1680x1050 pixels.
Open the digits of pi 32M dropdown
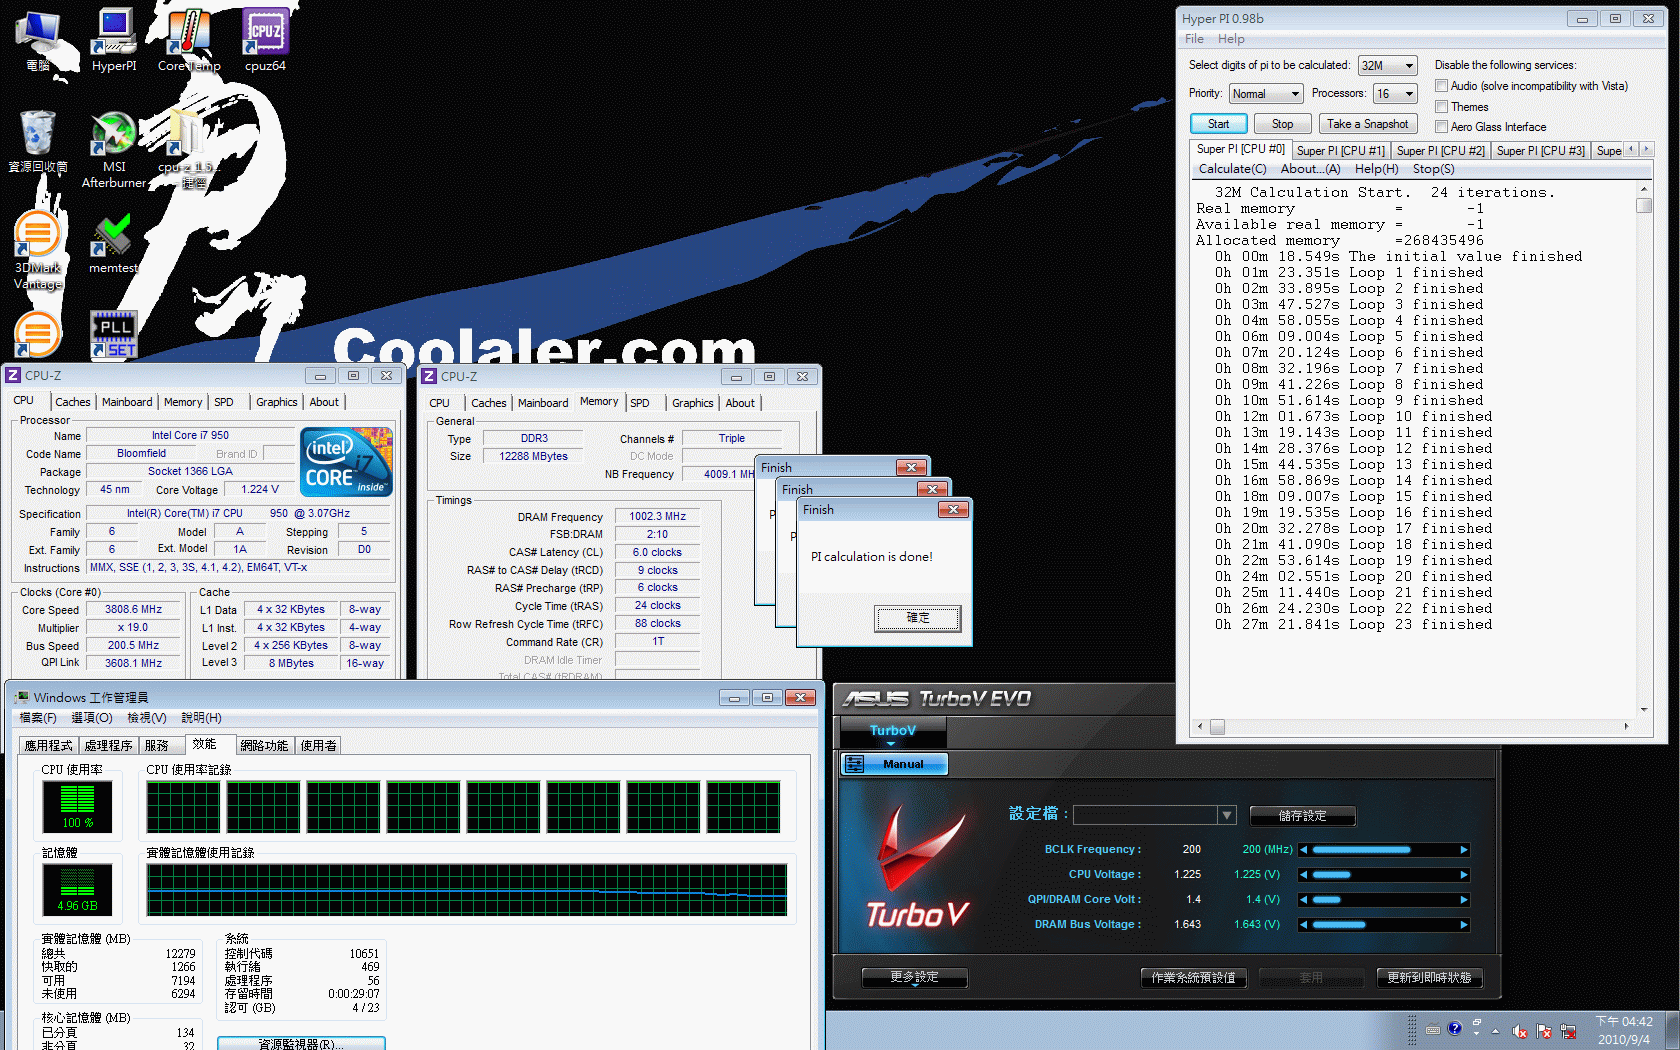click(1388, 66)
